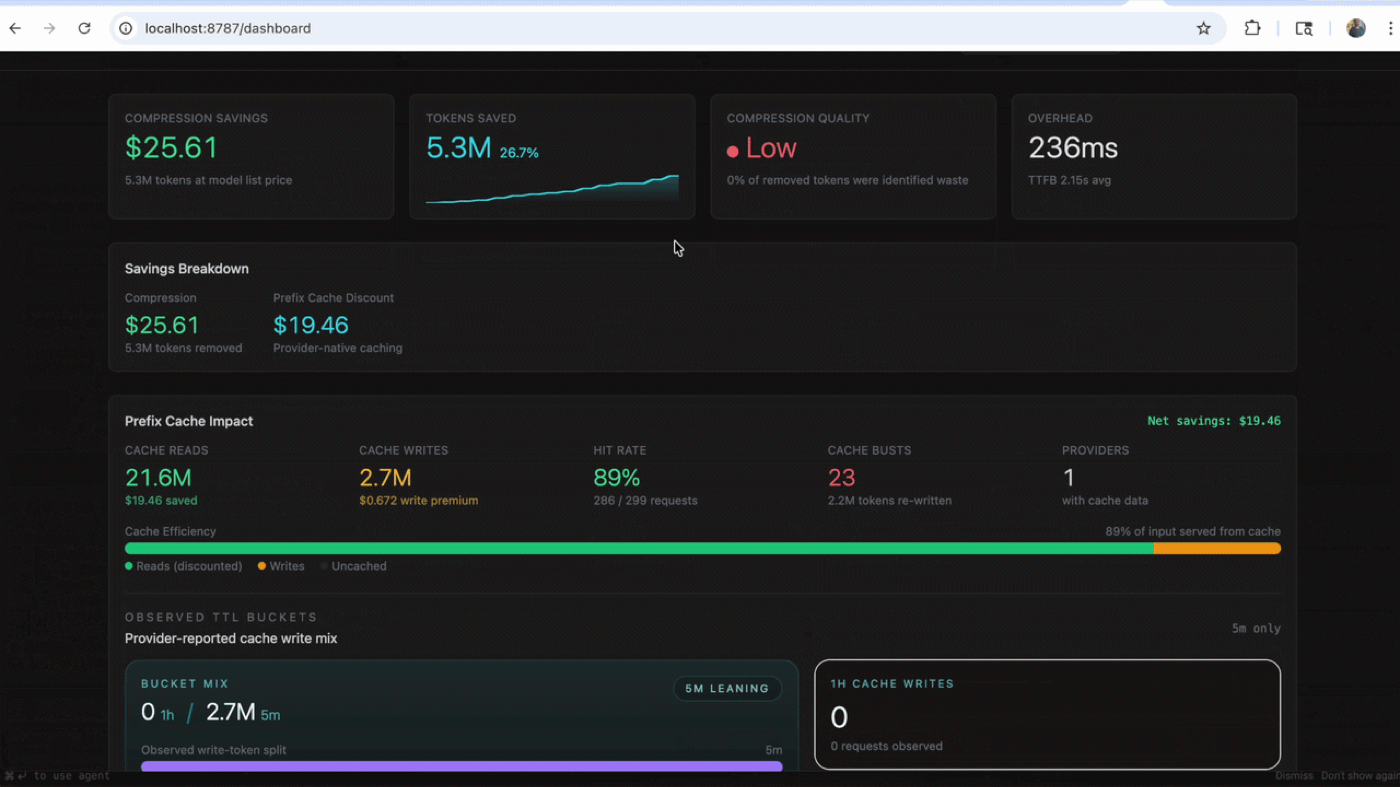Select the Reads (discounted) legend entry
The height and width of the screenshot is (787, 1400).
183,566
